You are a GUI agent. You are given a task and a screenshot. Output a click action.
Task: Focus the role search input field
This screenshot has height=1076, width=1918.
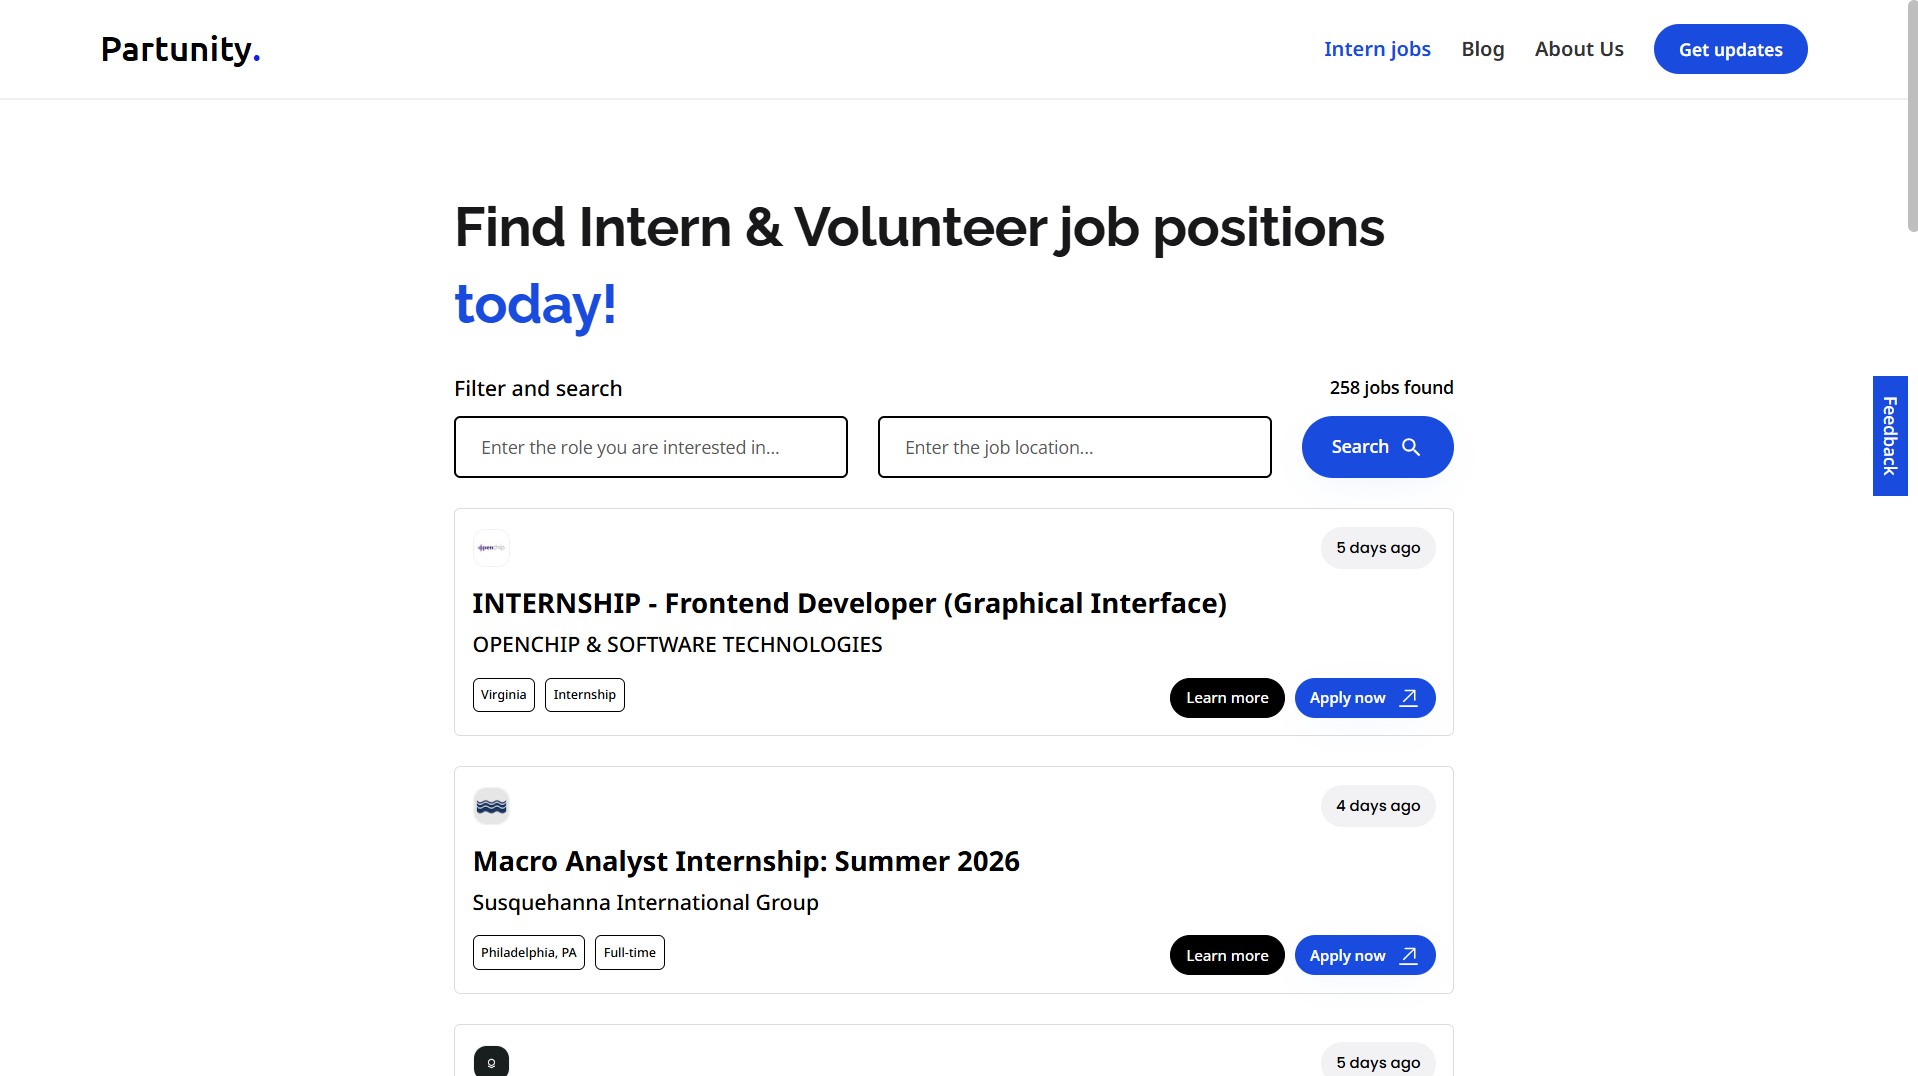click(x=650, y=447)
